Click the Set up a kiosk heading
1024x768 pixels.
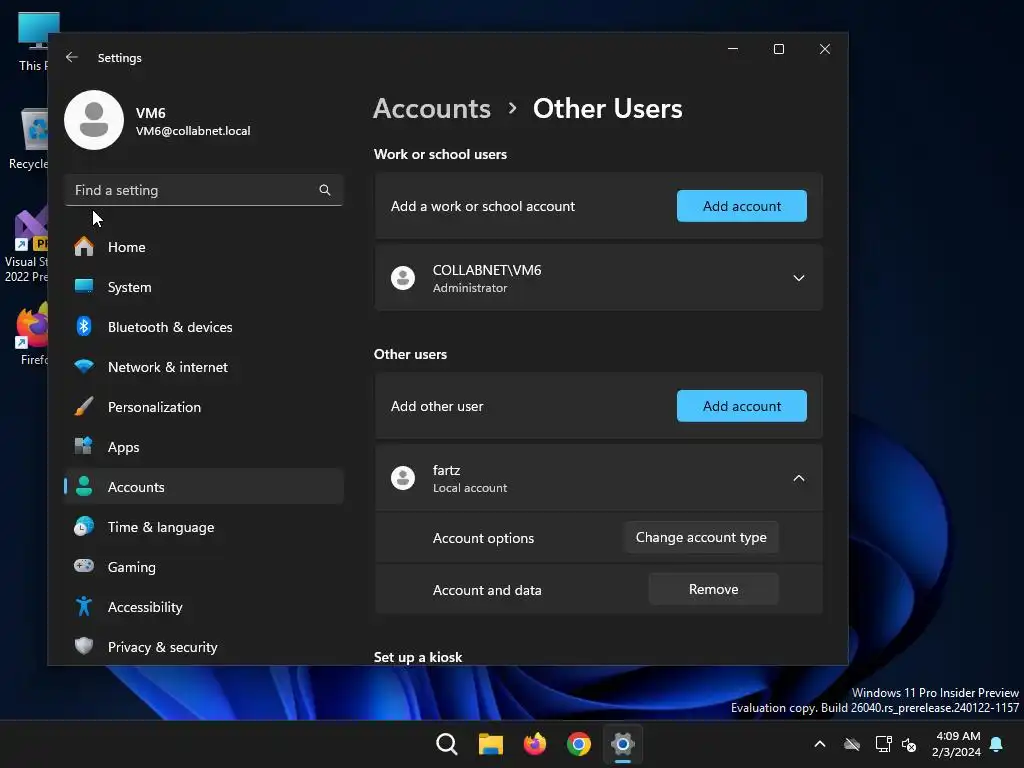click(x=418, y=657)
